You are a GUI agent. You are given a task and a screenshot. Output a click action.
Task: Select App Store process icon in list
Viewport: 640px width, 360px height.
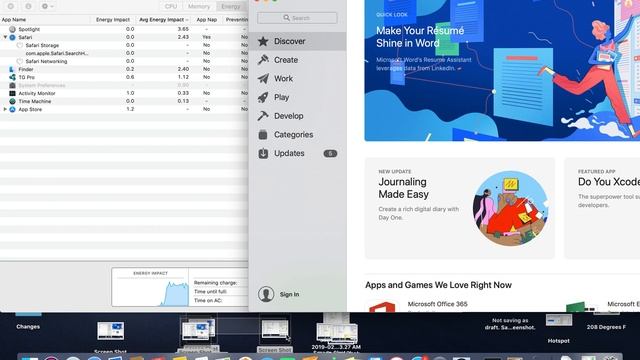12,109
